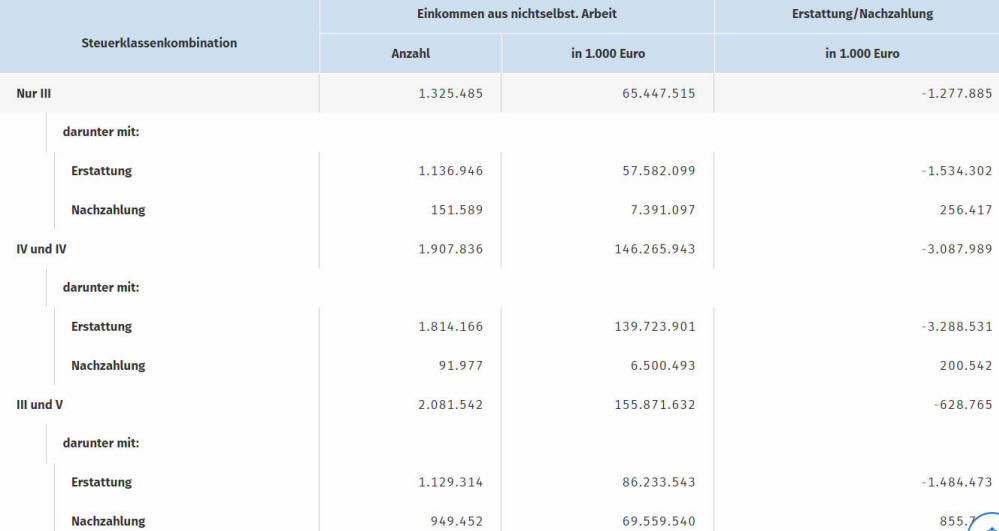Viewport: 999px width, 531px height.
Task: Select the value 57.582.099
Action: pos(658,171)
